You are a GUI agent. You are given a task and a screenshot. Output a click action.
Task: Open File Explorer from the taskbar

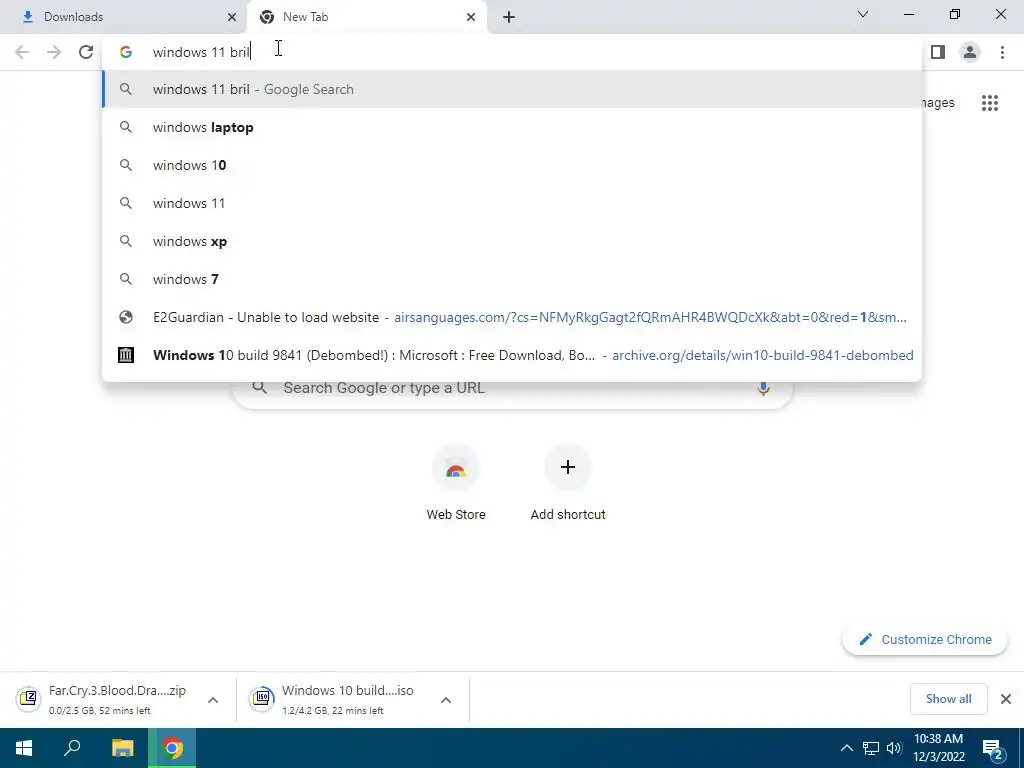click(123, 748)
